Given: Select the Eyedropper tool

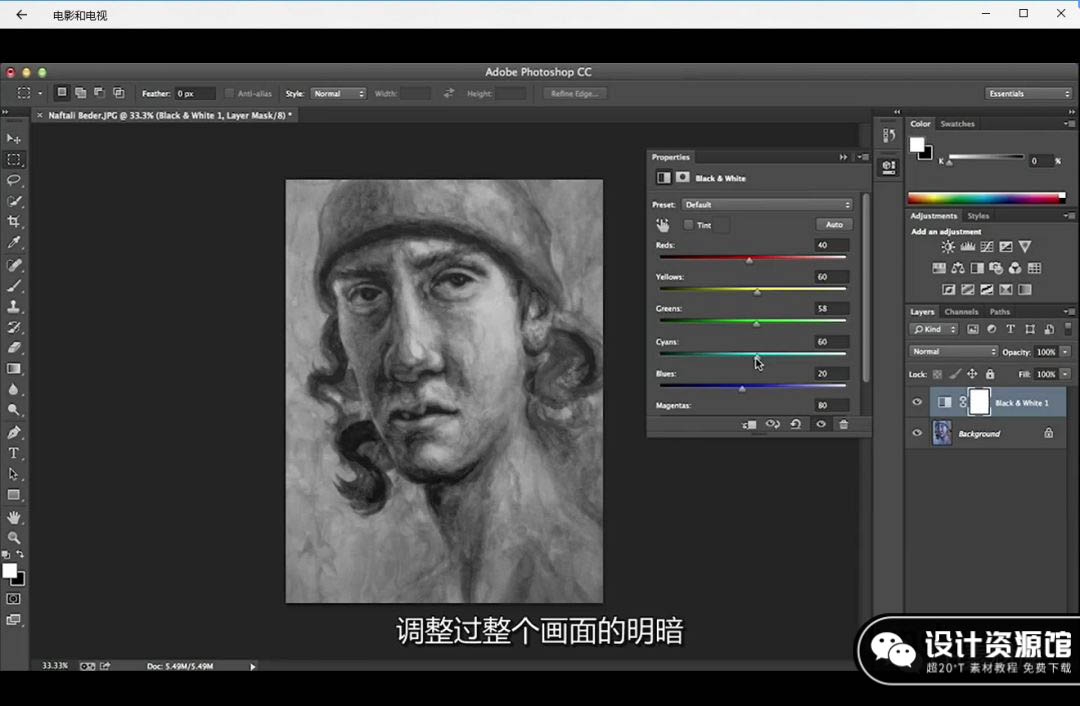Looking at the screenshot, I should pos(14,242).
